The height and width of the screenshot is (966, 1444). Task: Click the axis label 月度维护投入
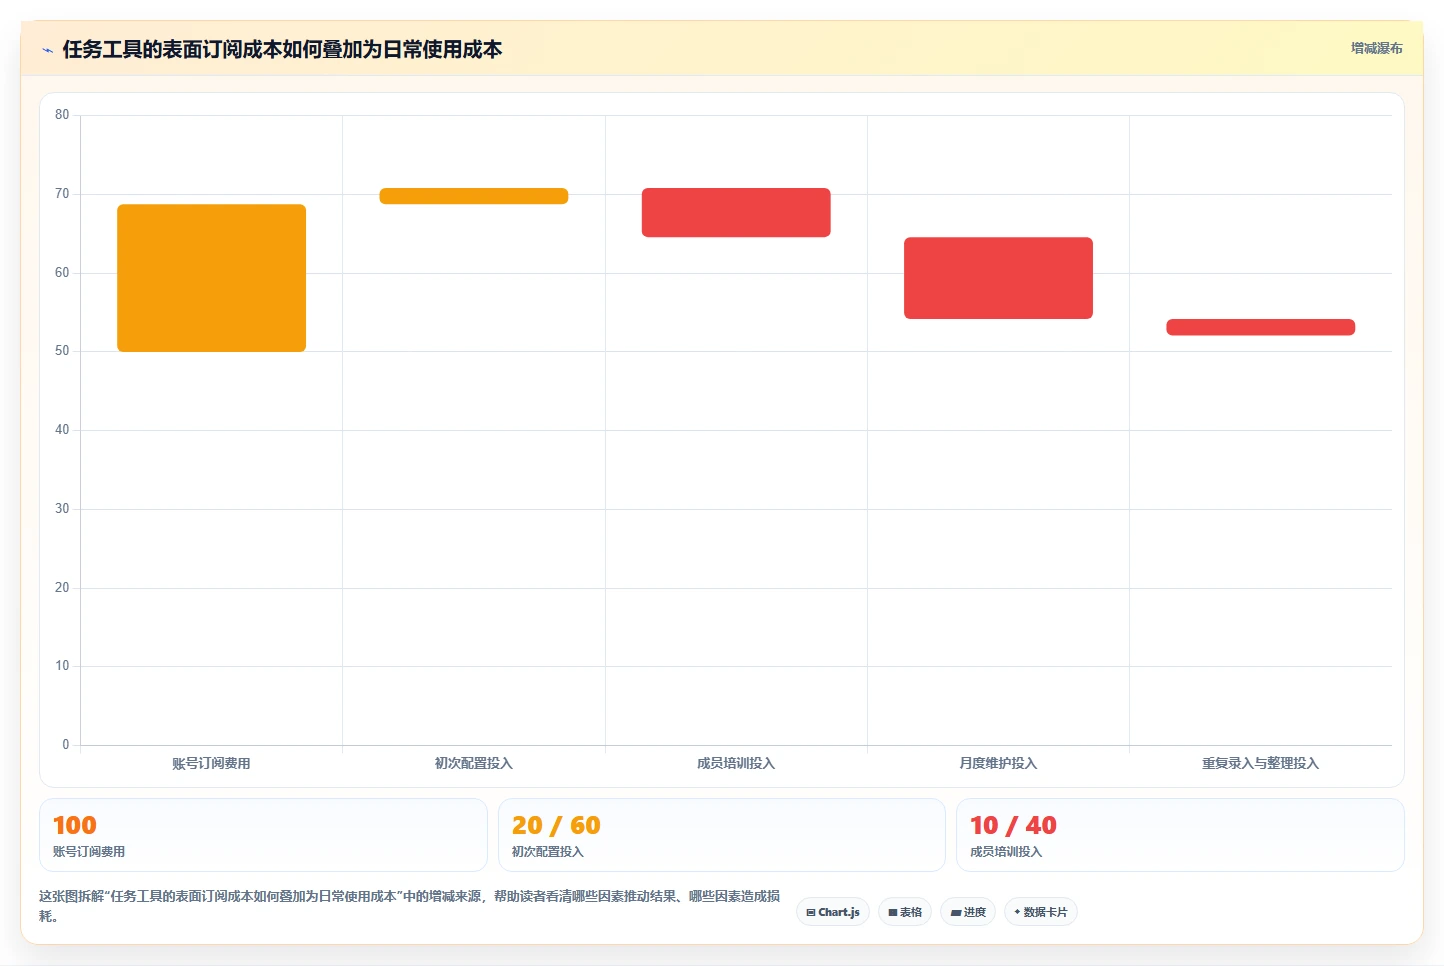pyautogui.click(x=998, y=763)
